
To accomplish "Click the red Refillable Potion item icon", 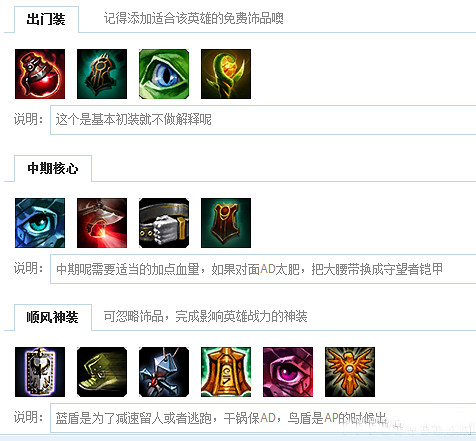I will (40, 74).
